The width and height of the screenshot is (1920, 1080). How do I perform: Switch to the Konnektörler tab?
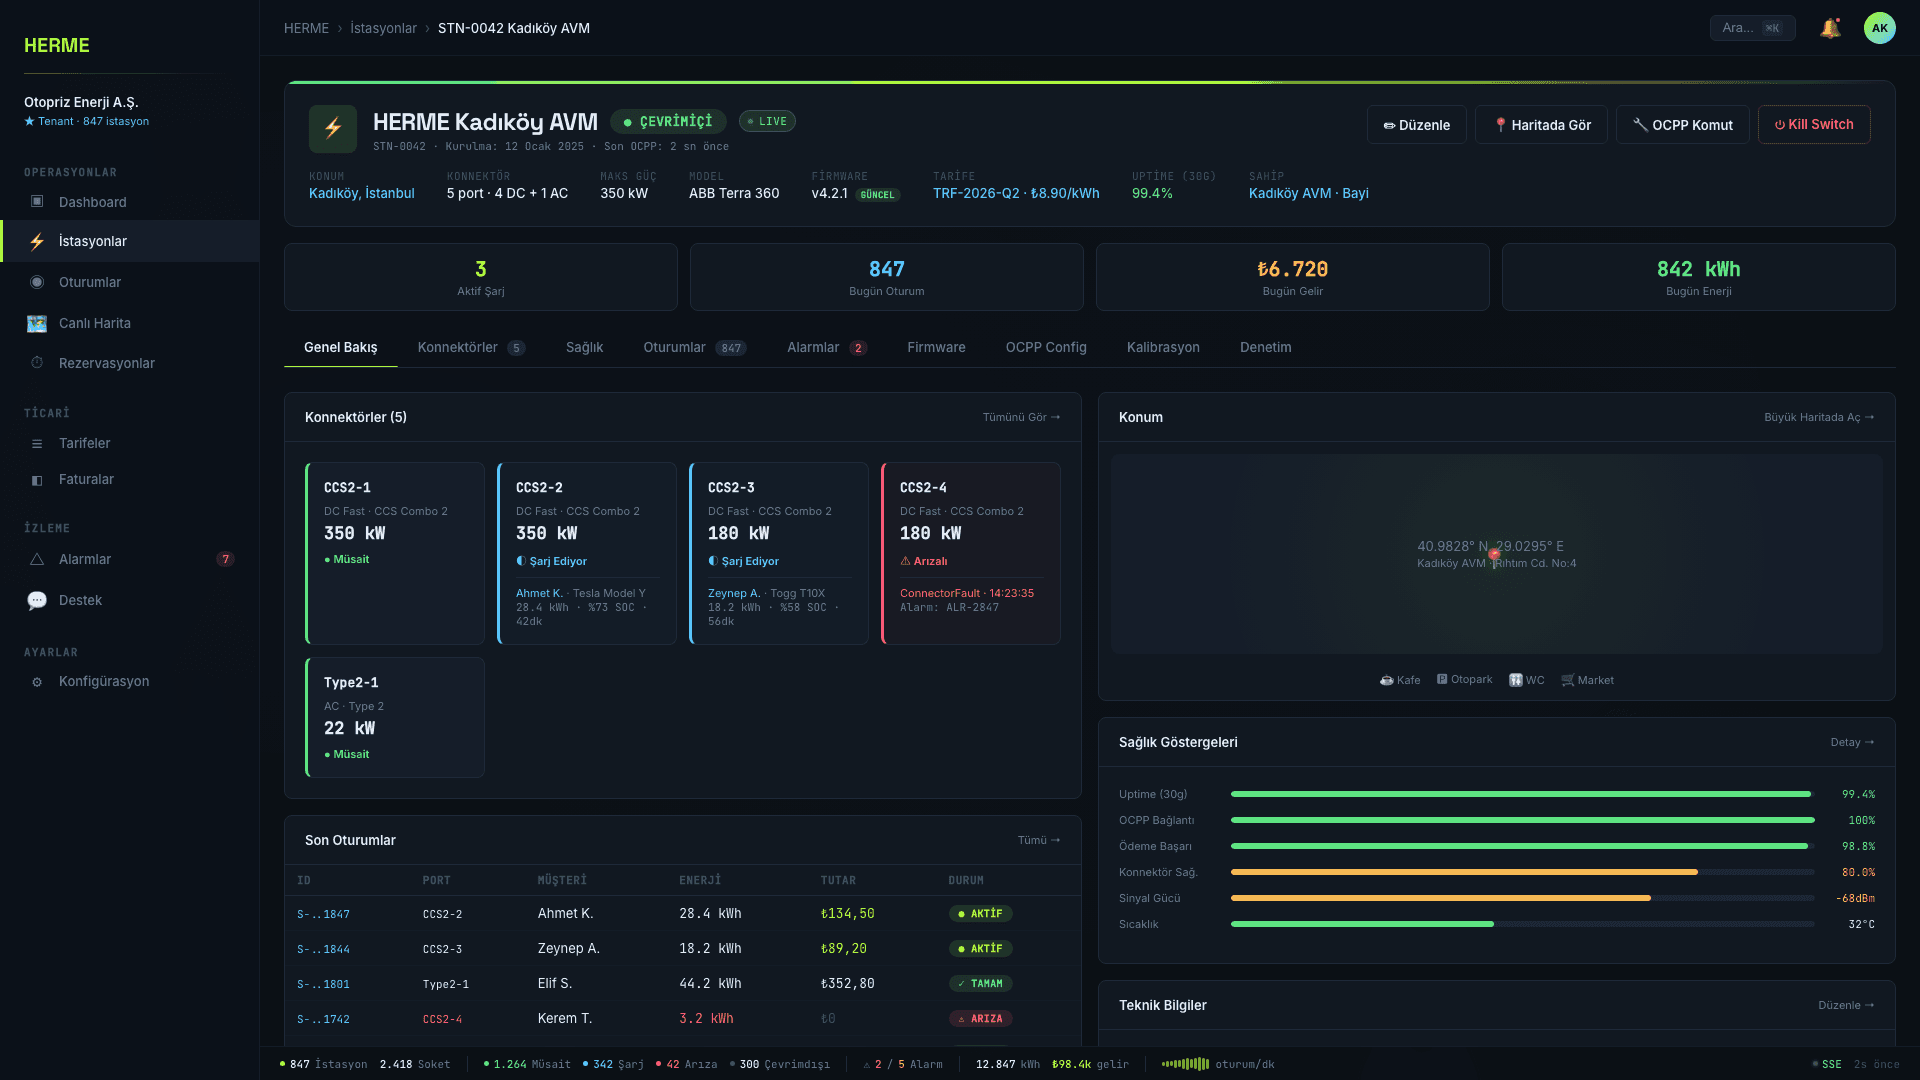(x=471, y=347)
